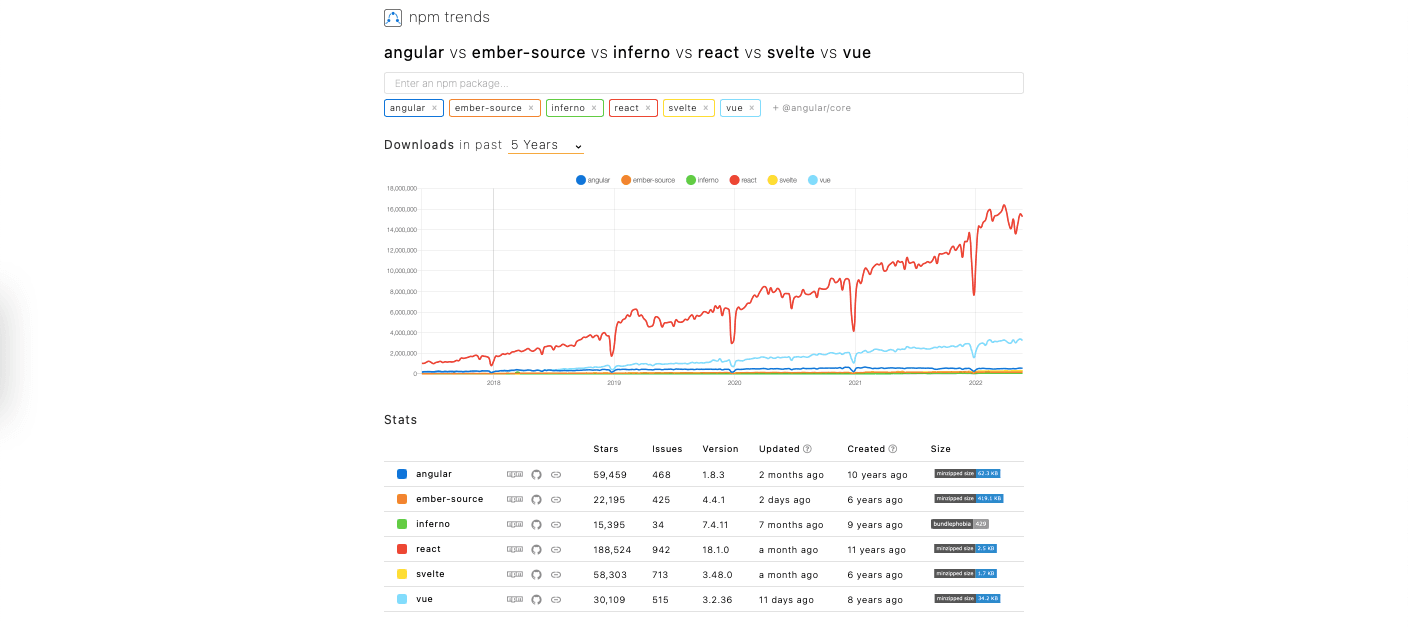The height and width of the screenshot is (627, 1408).
Task: Toggle svelte series in chart legend
Action: point(782,180)
